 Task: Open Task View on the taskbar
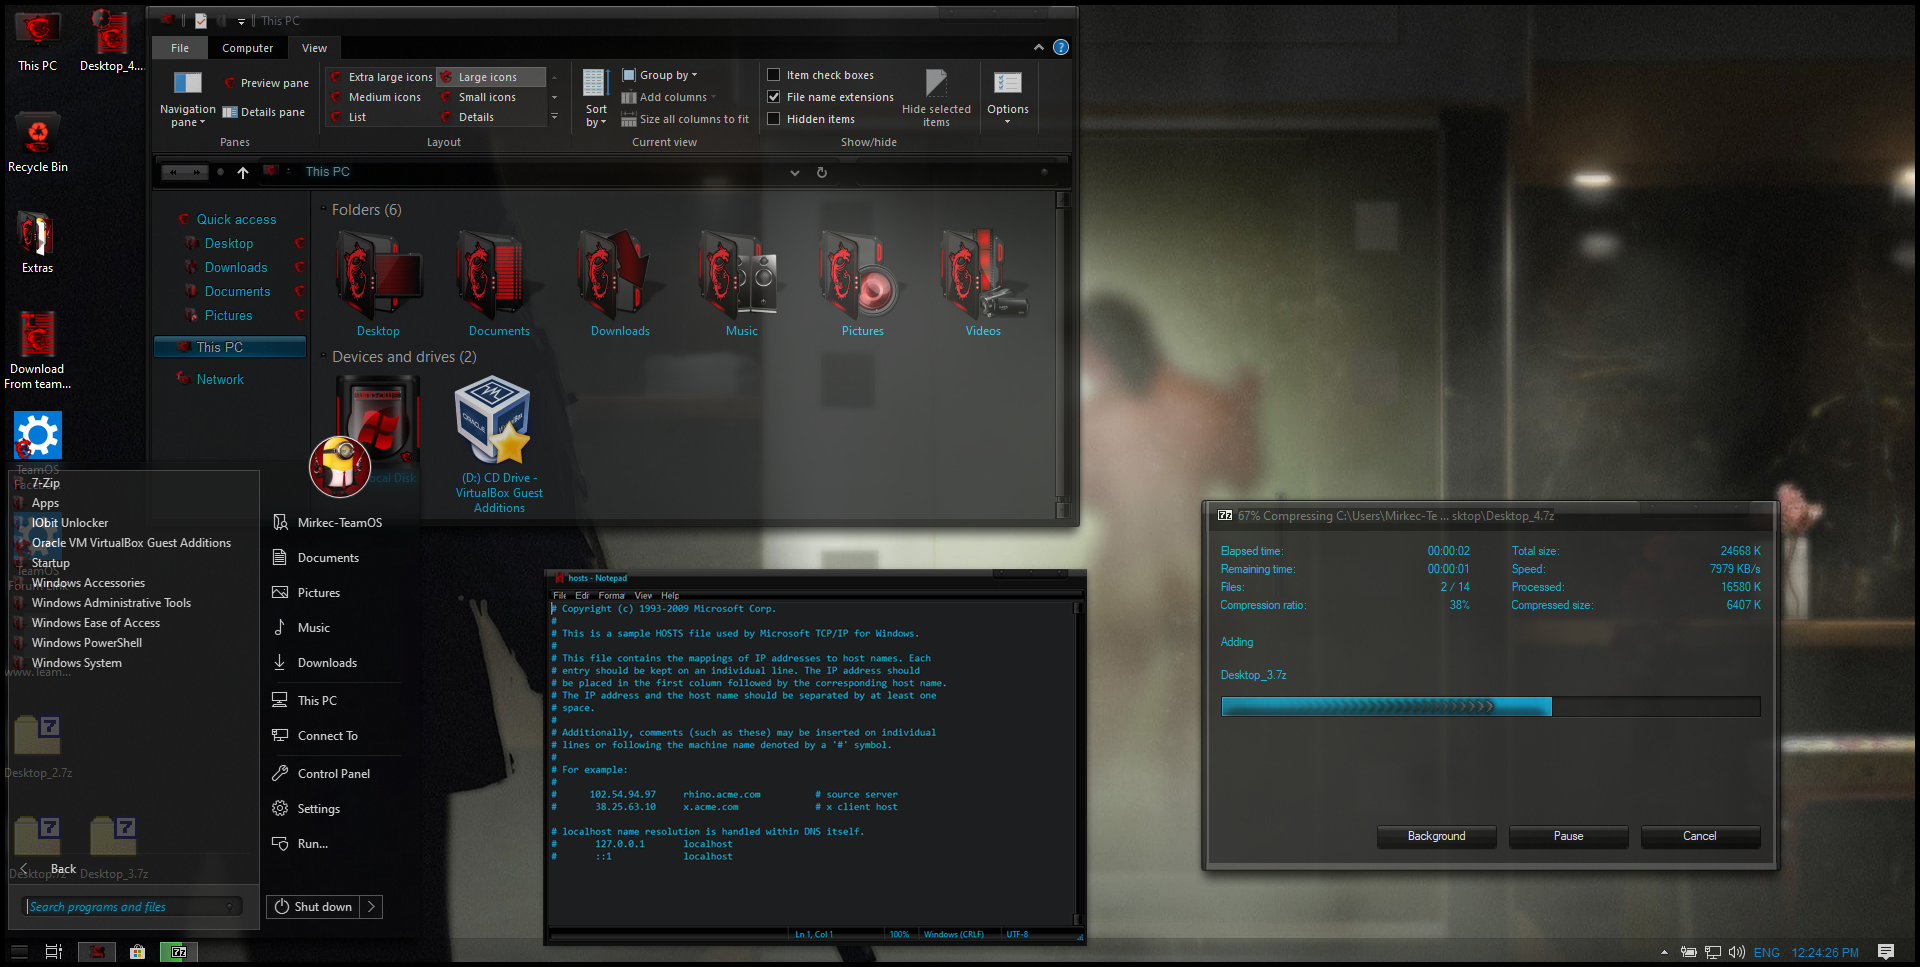54,952
